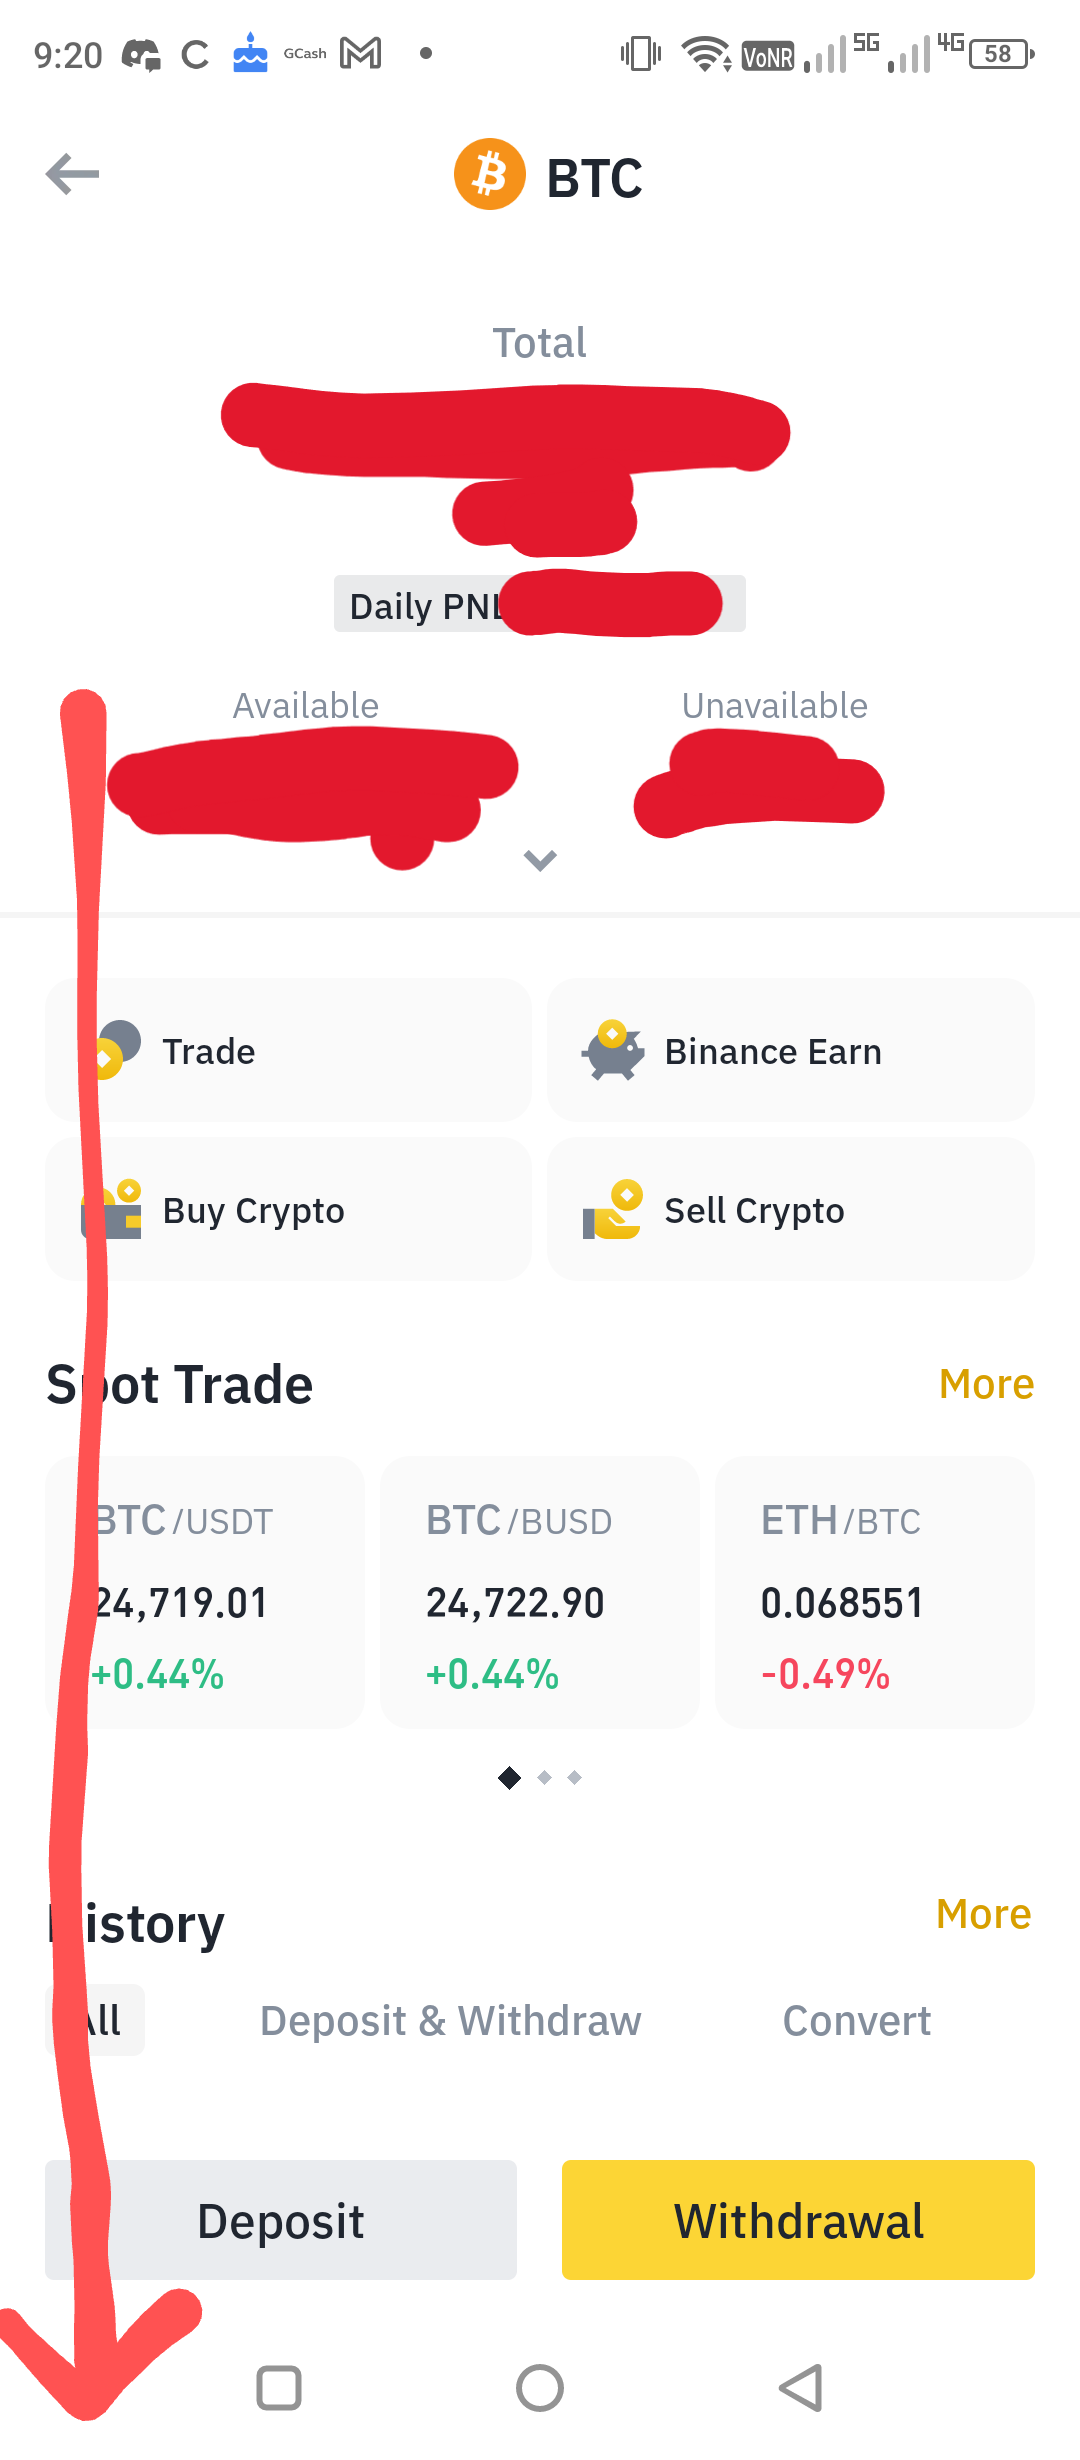Tap the Buy Crypto wallet icon

click(111, 1209)
